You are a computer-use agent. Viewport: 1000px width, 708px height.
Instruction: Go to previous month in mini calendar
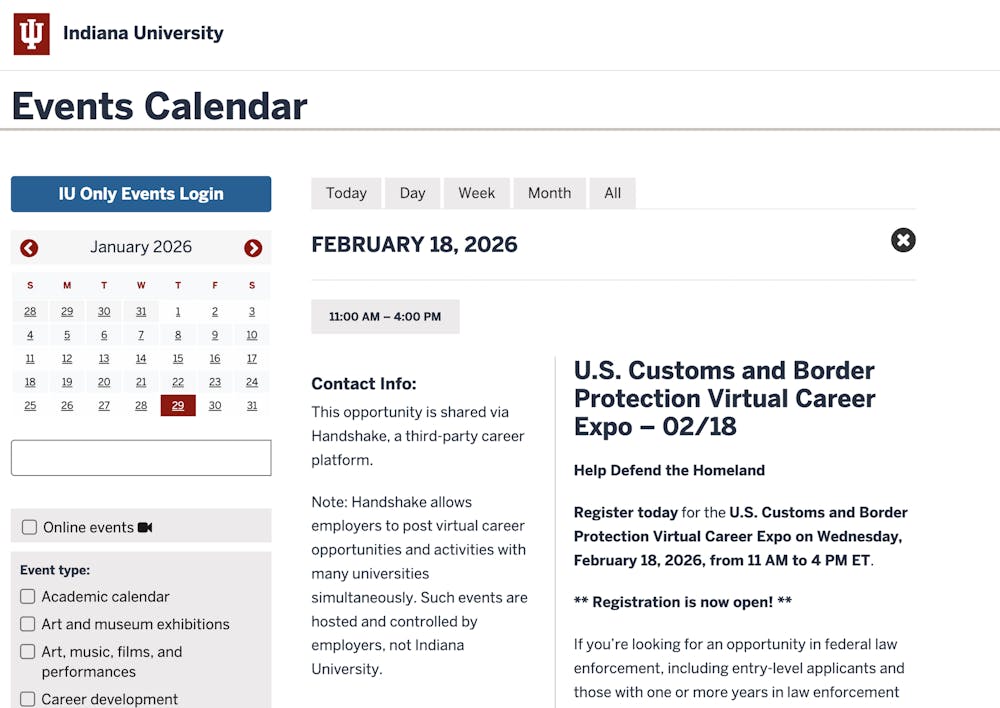tap(29, 248)
